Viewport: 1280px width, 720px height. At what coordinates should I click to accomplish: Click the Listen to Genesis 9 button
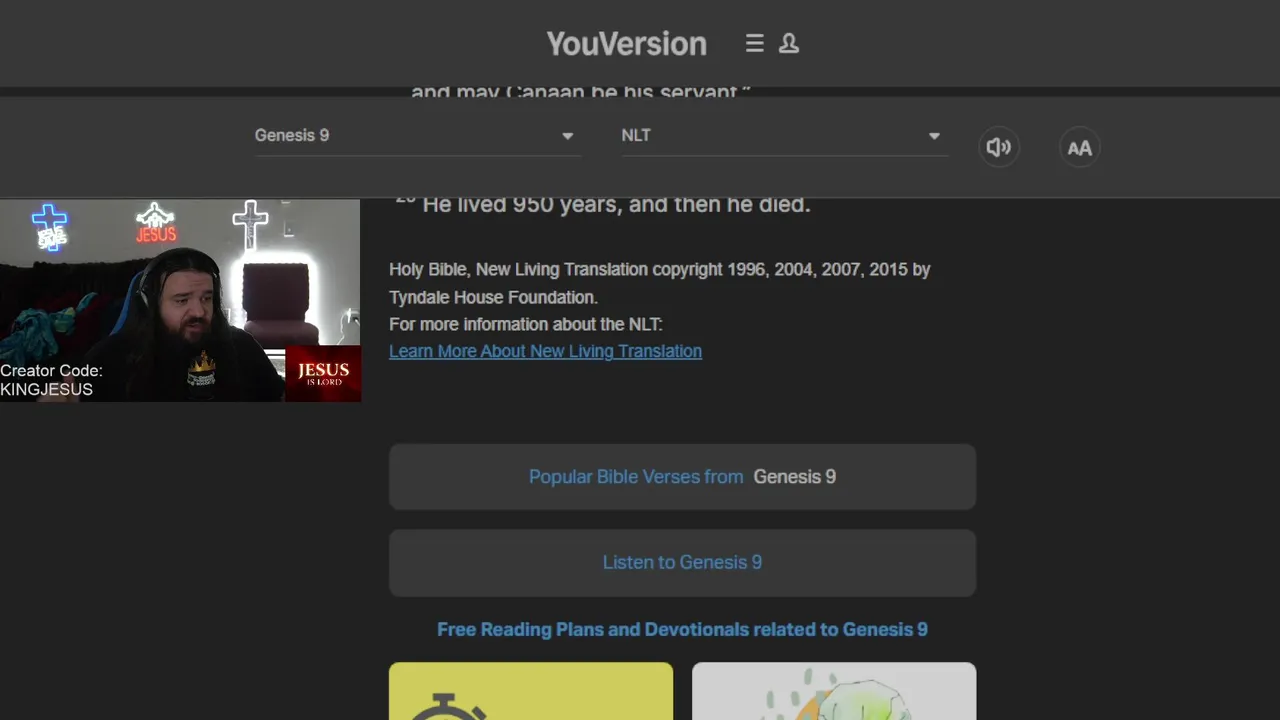682,562
